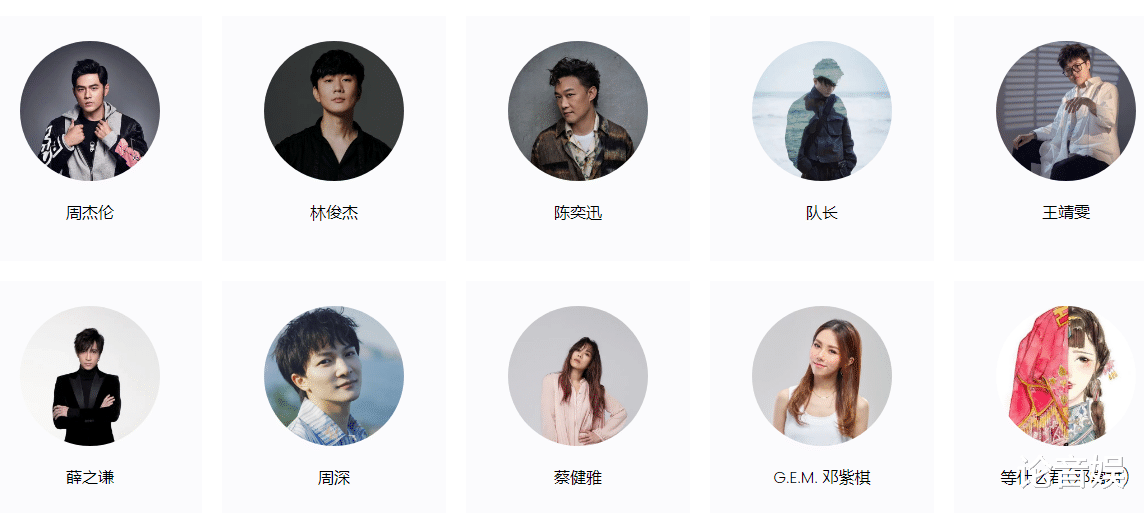The height and width of the screenshot is (513, 1144).
Task: Click 王靖雯's profile picture
Action: [1066, 111]
